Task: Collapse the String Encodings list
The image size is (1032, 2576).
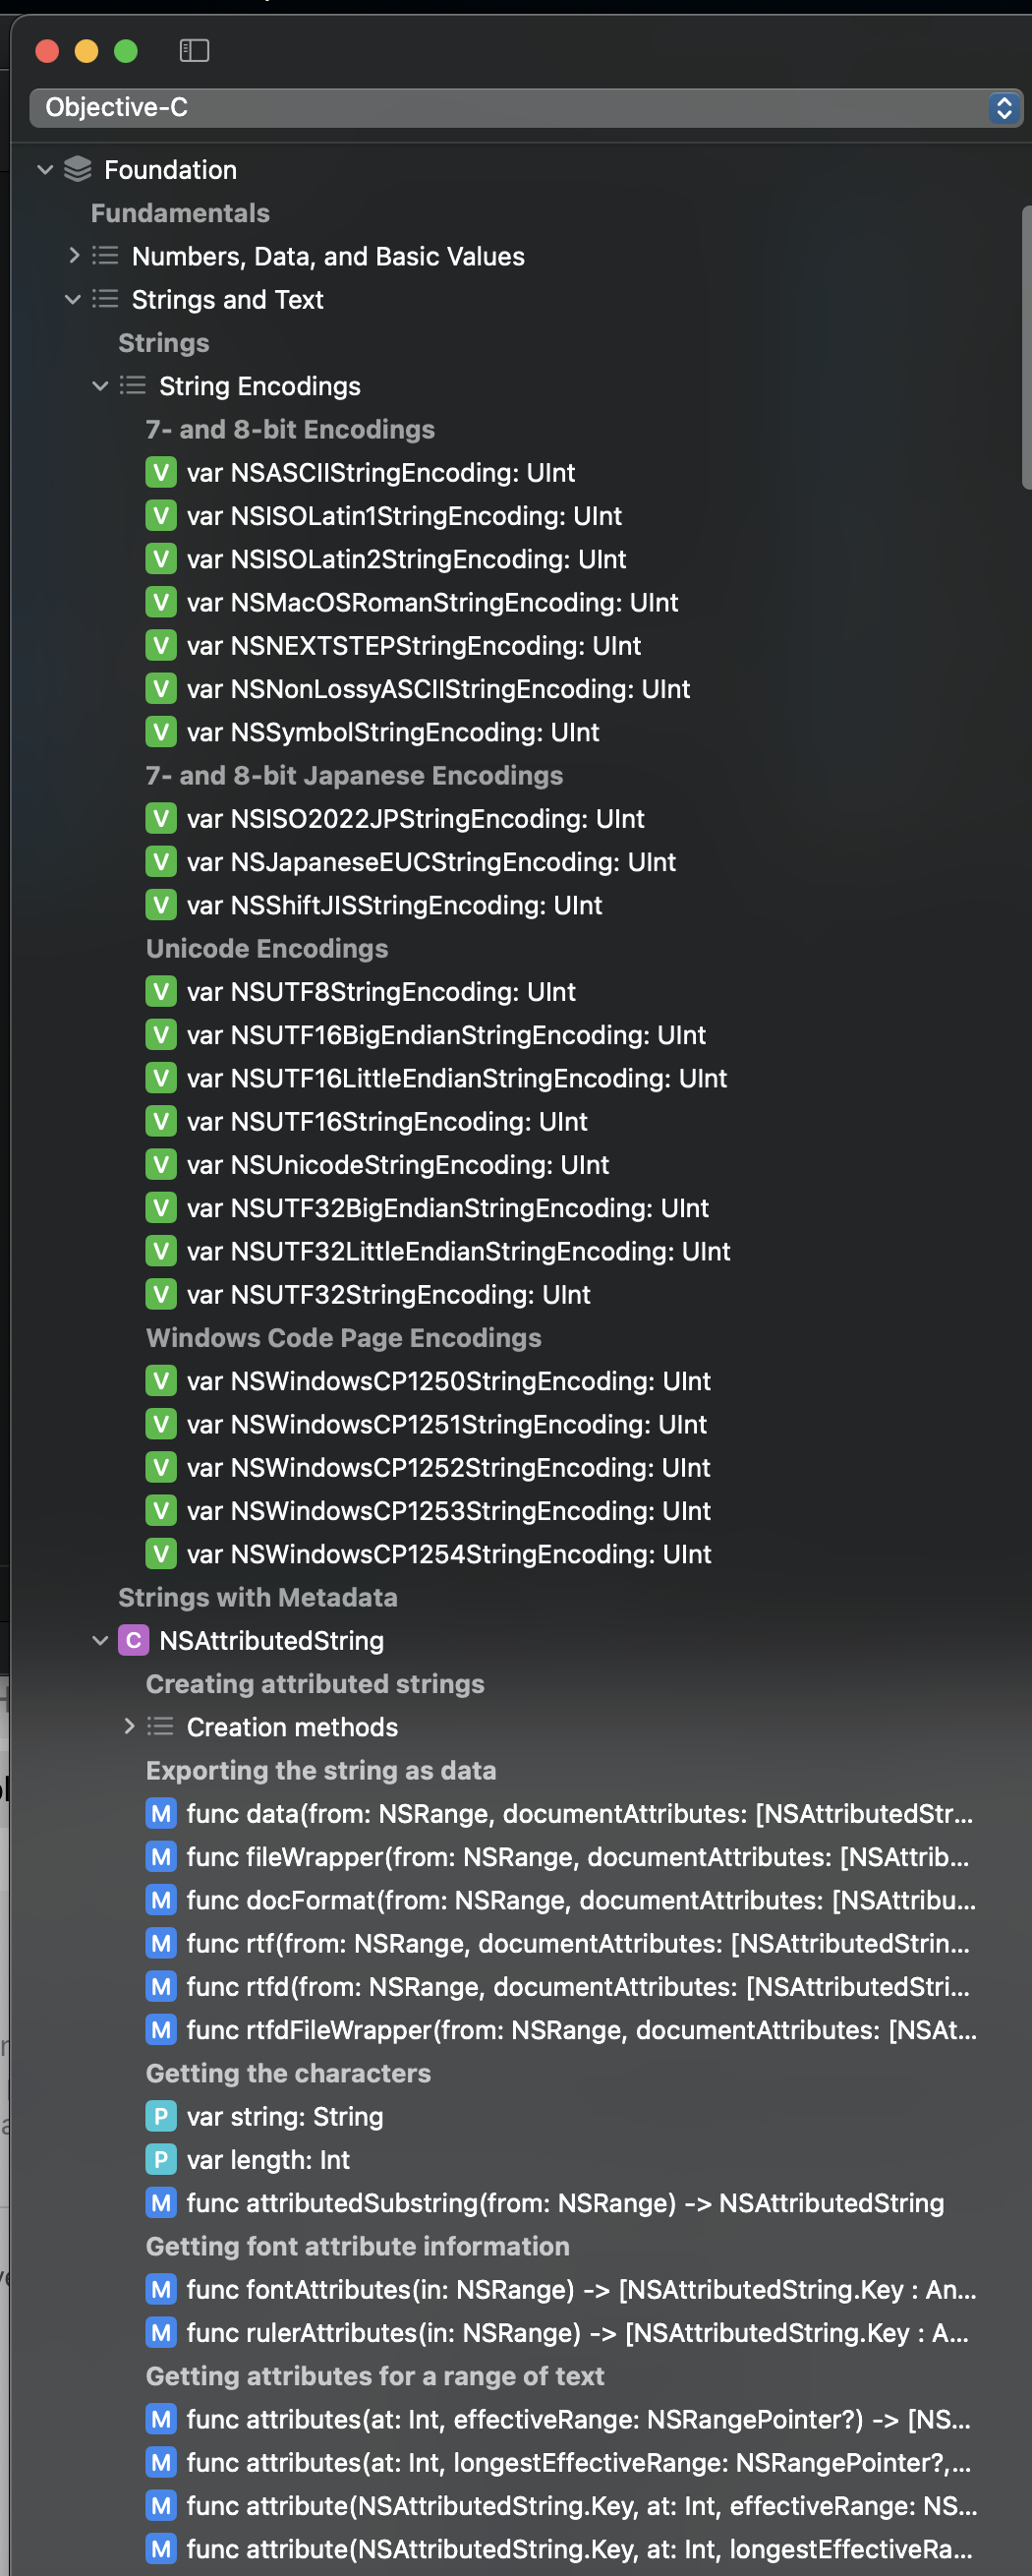Action: 100,386
